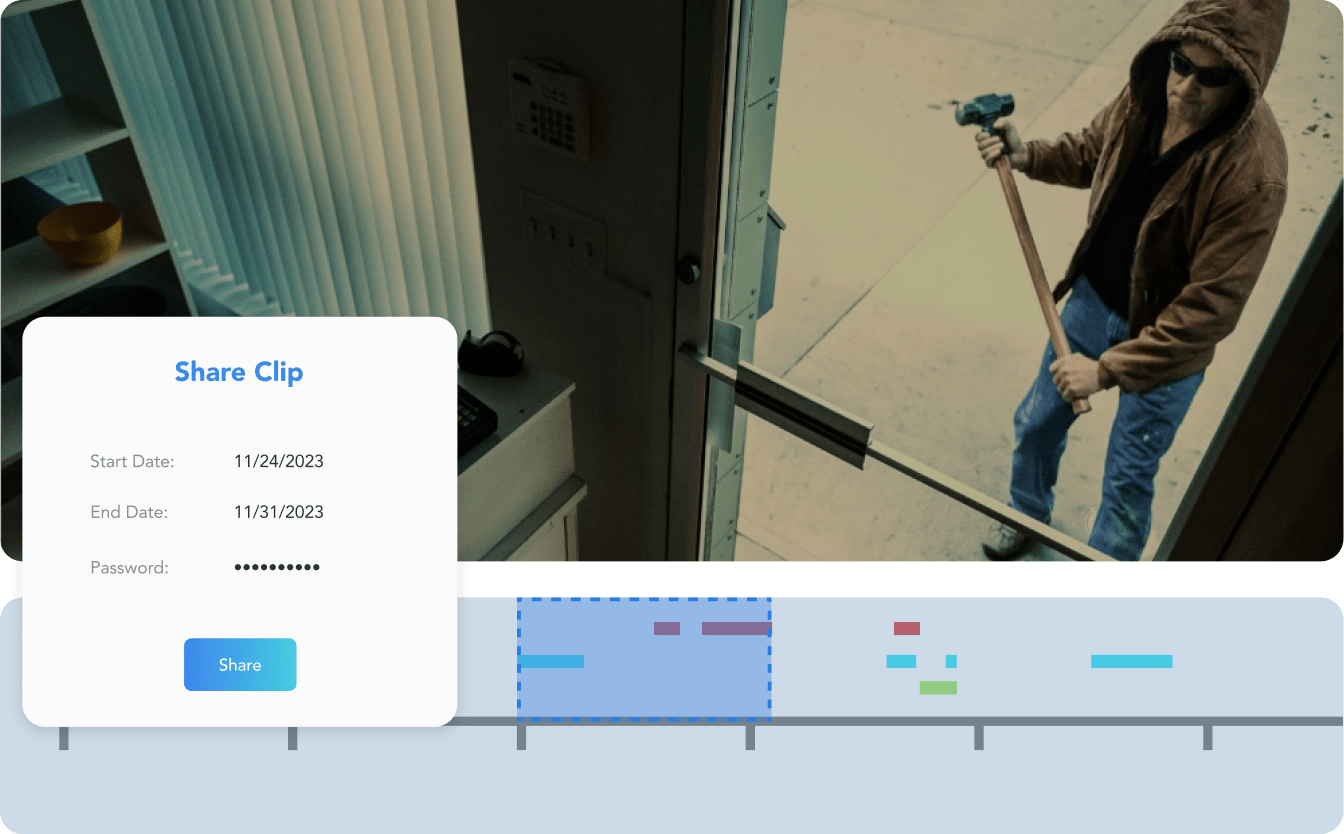1344x834 pixels.
Task: Click the Share Clip dialog title
Action: coord(239,372)
